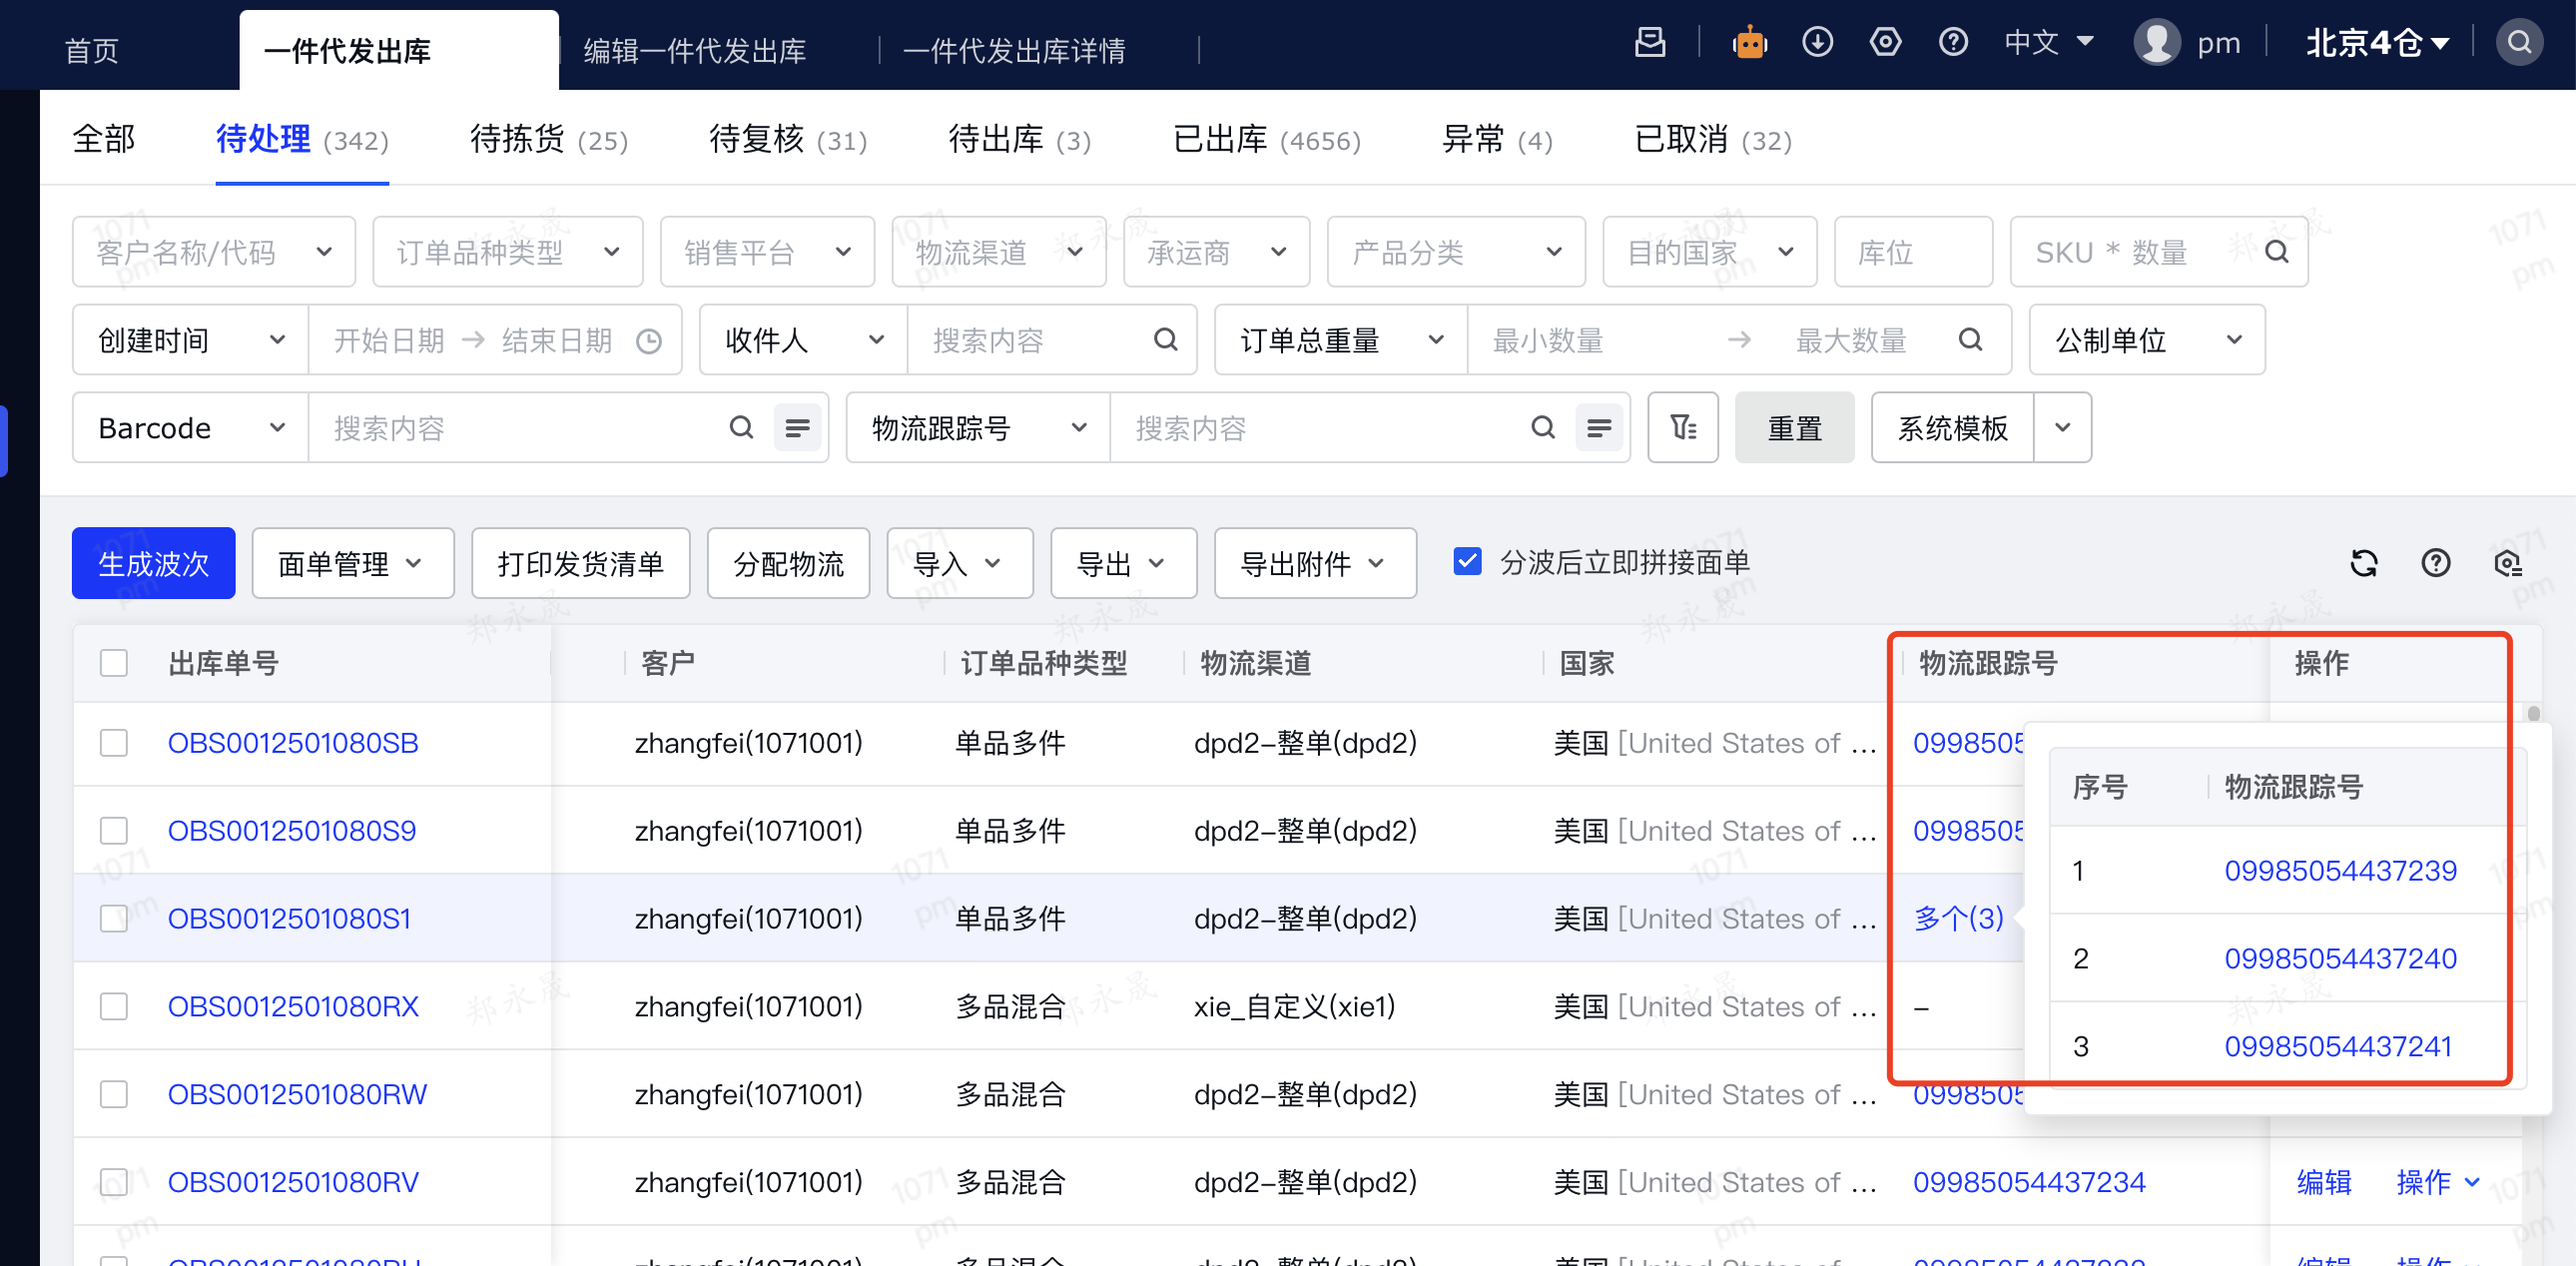Expand the 销售平台 dropdown filter
Screen dimensions: 2576x1266
[x=767, y=252]
